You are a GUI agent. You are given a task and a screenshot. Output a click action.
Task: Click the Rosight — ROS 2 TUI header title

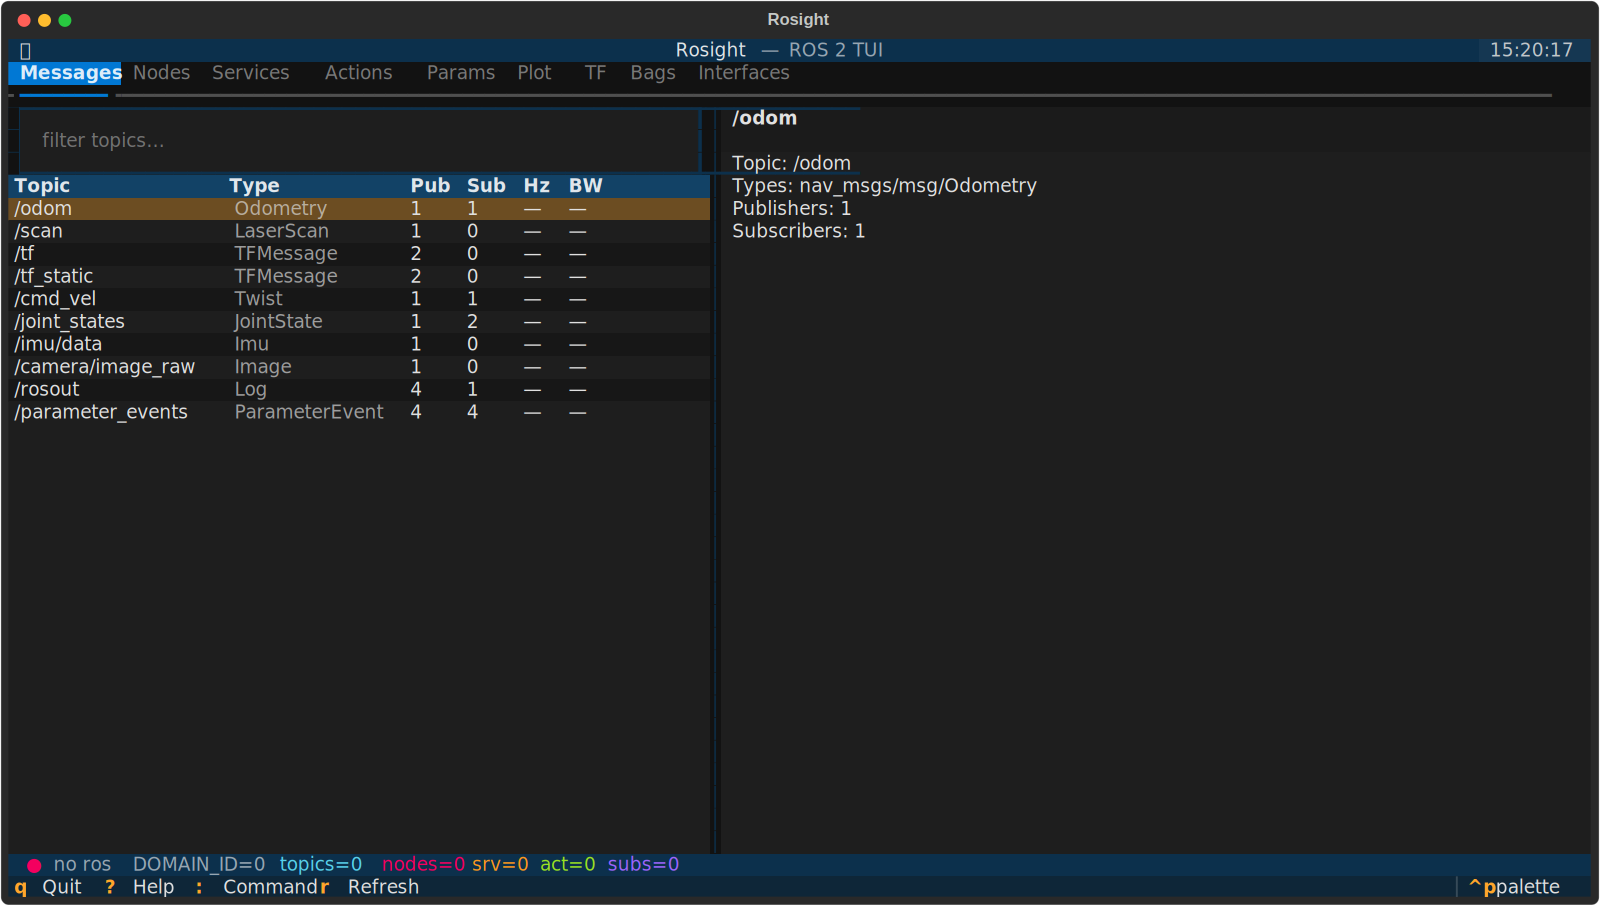779,50
